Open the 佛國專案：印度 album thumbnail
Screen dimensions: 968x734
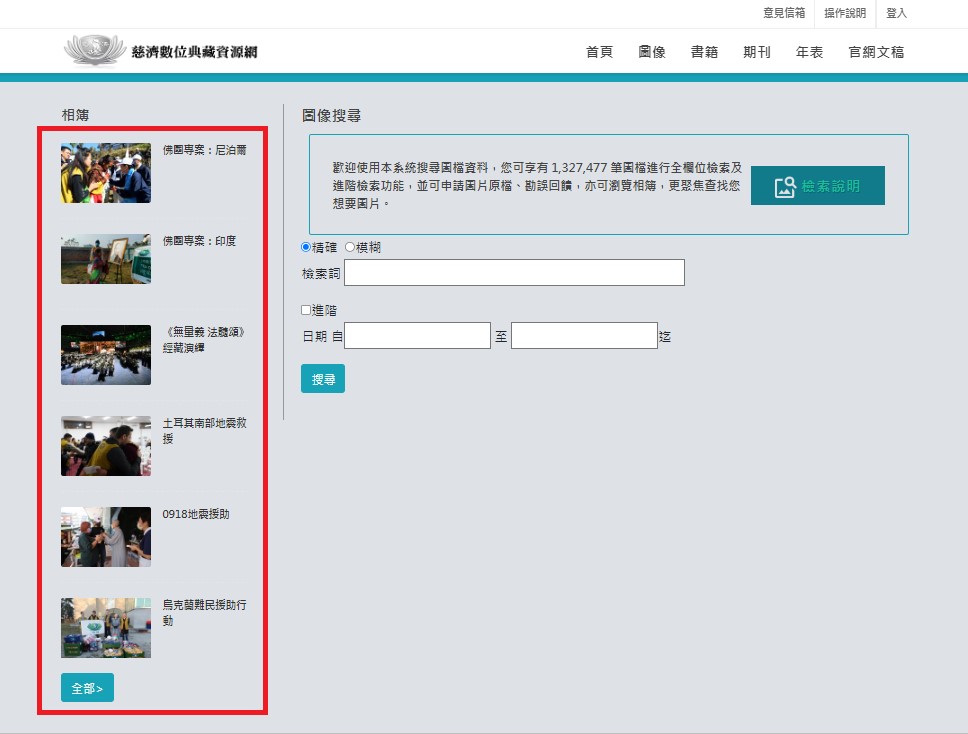[x=106, y=259]
